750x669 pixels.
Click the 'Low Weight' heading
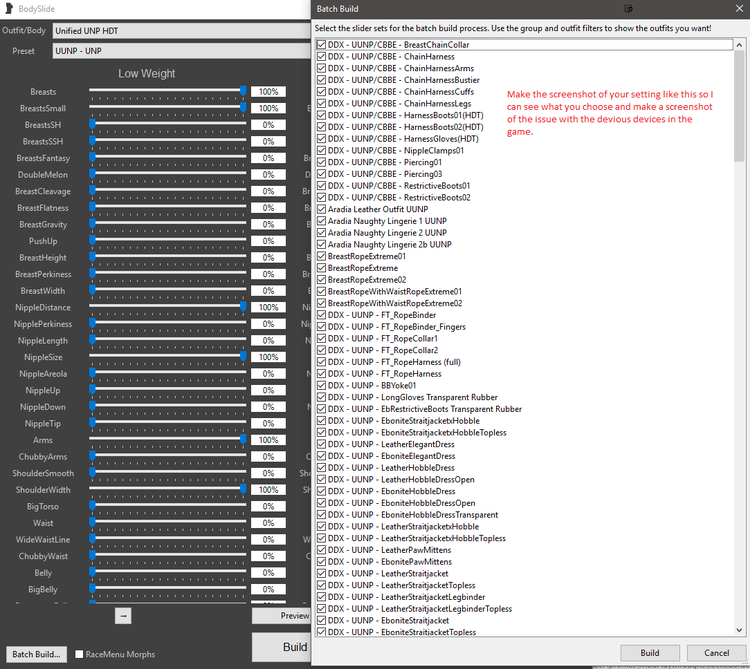146,74
